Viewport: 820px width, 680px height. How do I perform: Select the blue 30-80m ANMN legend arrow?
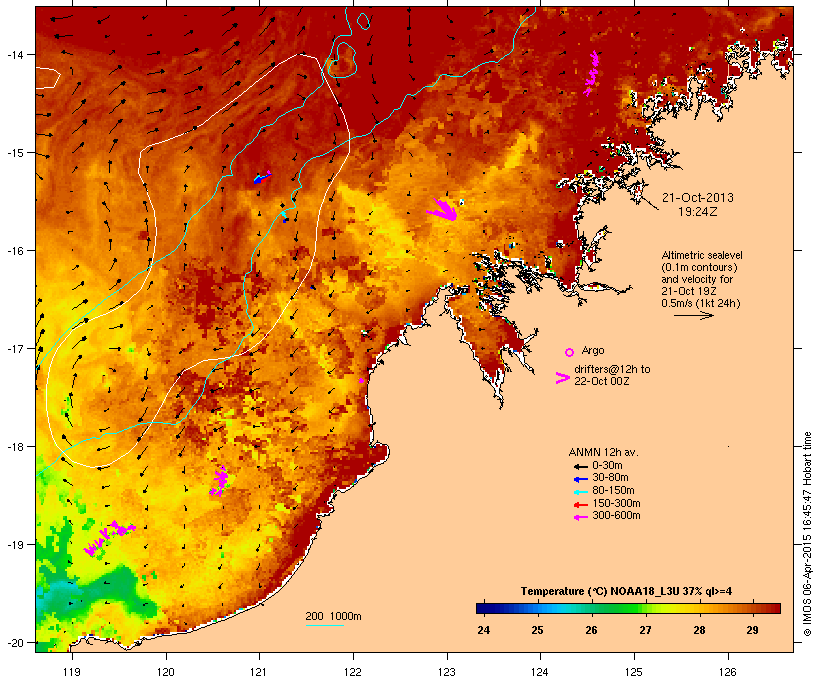[x=580, y=479]
